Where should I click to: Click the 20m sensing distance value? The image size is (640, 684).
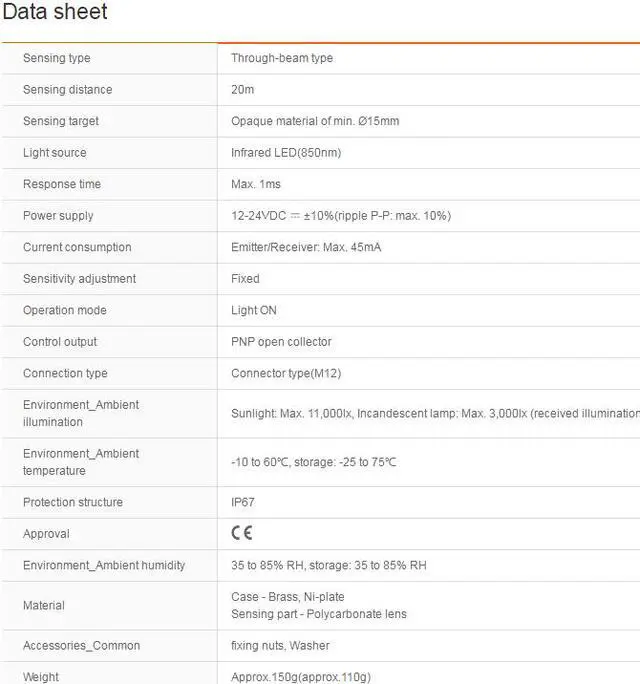(x=243, y=90)
